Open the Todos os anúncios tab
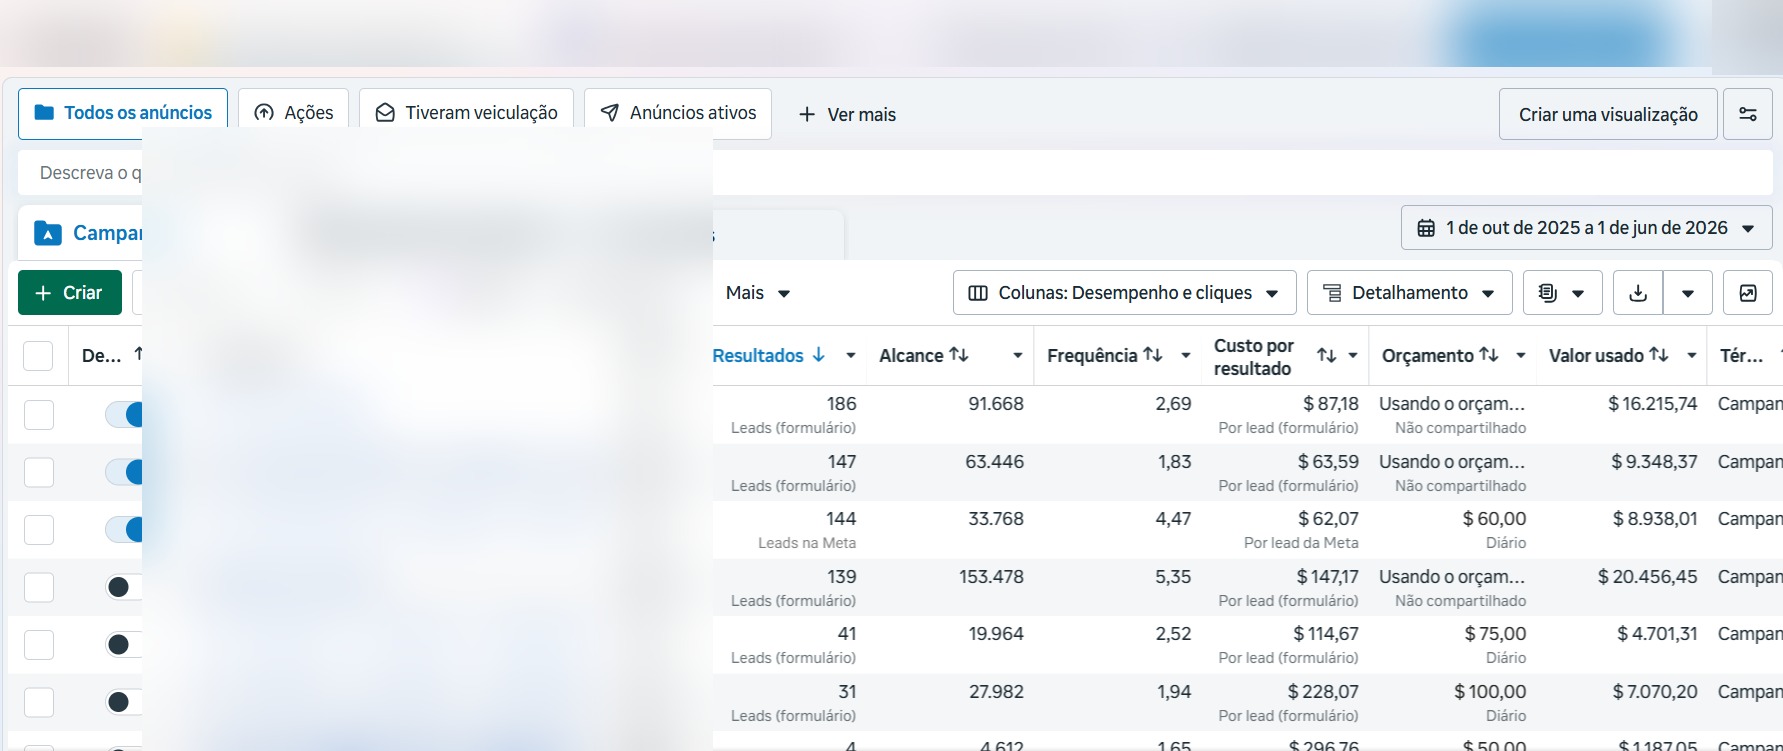Image resolution: width=1783 pixels, height=751 pixels. (123, 113)
